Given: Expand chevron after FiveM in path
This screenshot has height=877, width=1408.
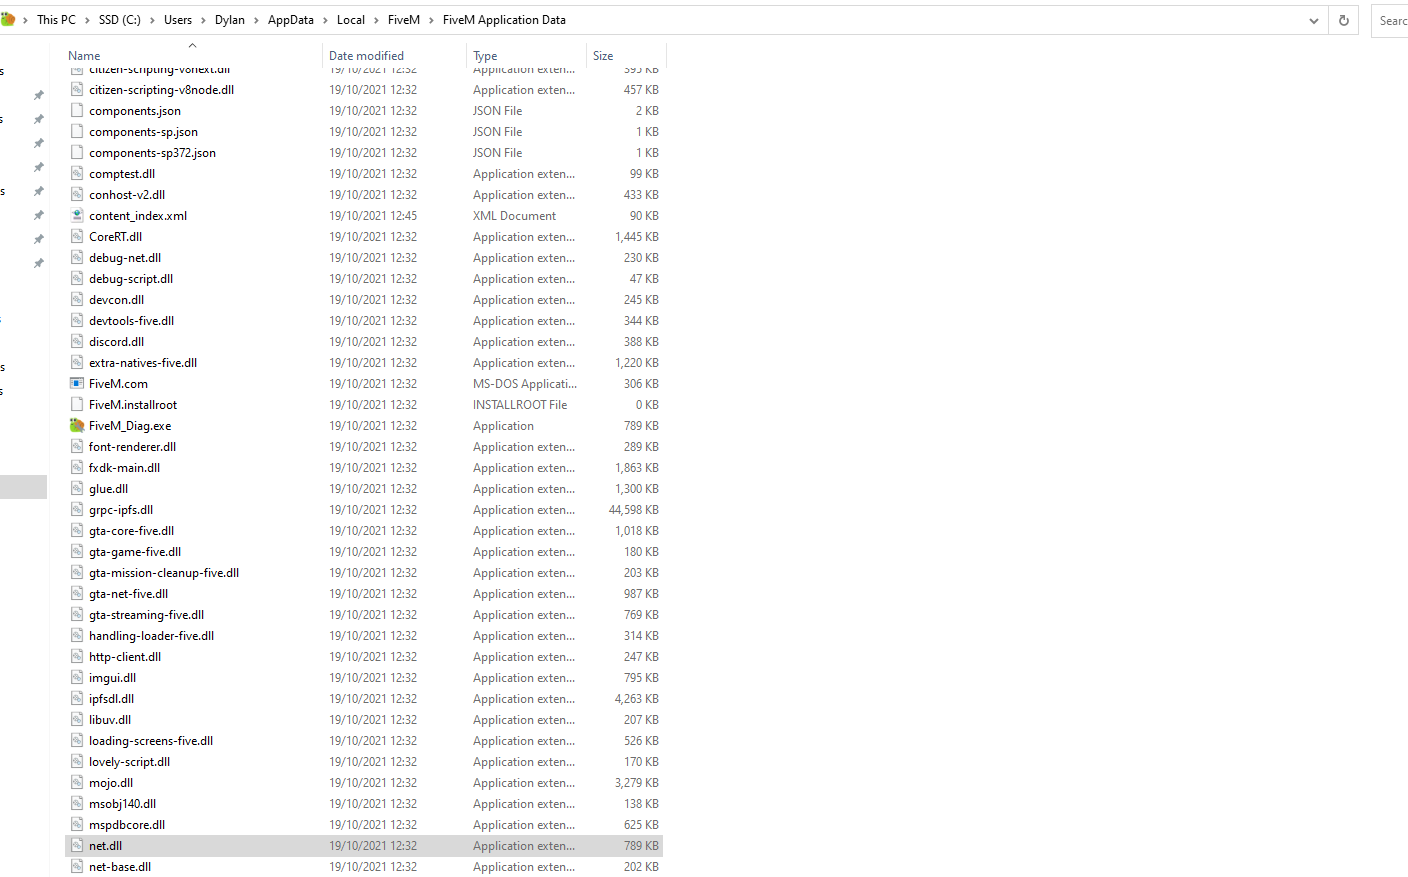Looking at the screenshot, I should pos(432,20).
